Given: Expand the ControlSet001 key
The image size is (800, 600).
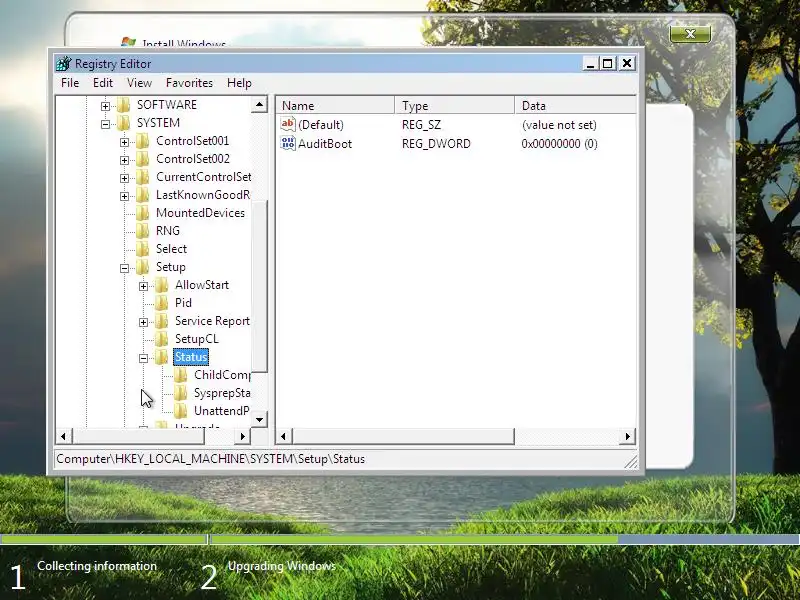Looking at the screenshot, I should 124,142.
